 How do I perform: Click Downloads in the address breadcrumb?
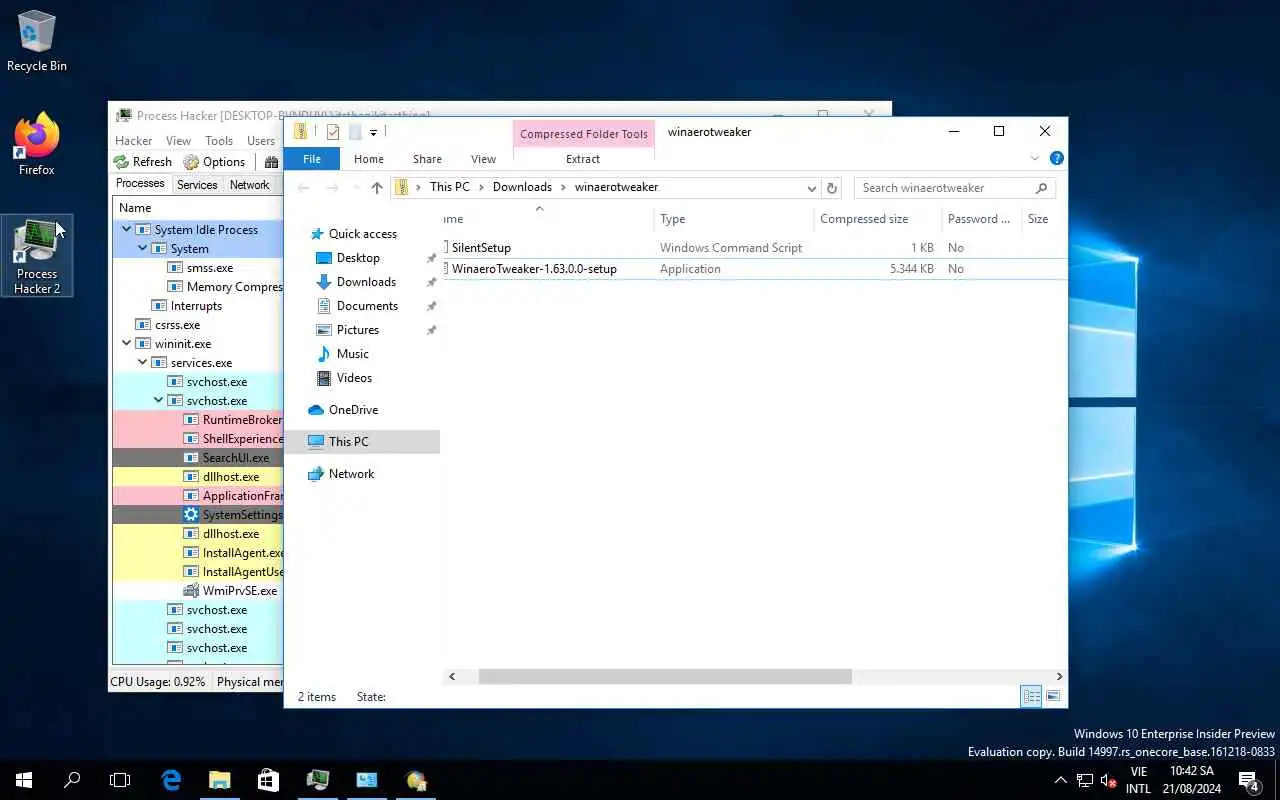522,188
